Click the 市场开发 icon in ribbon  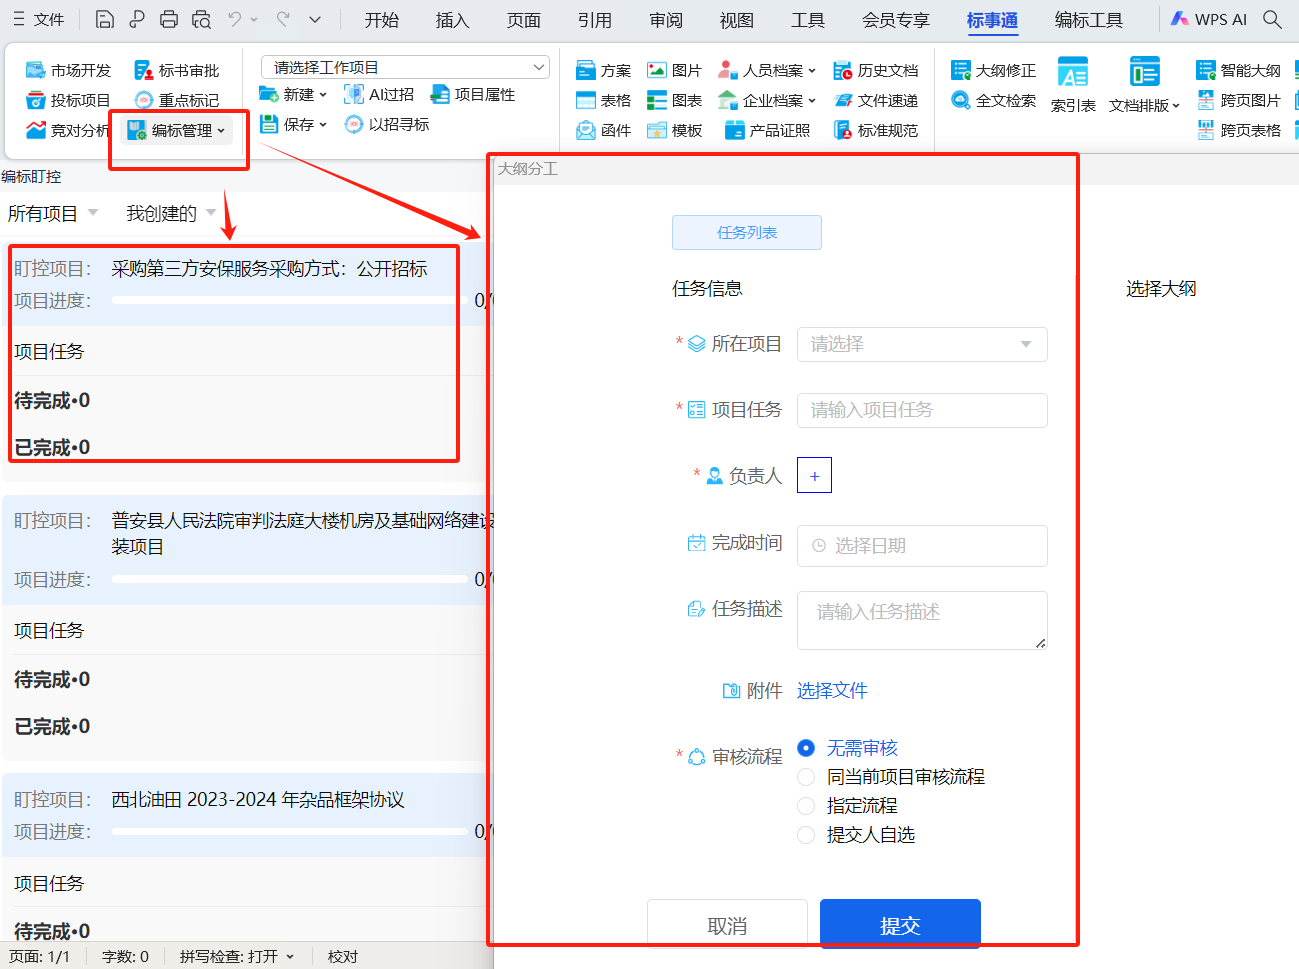click(36, 70)
